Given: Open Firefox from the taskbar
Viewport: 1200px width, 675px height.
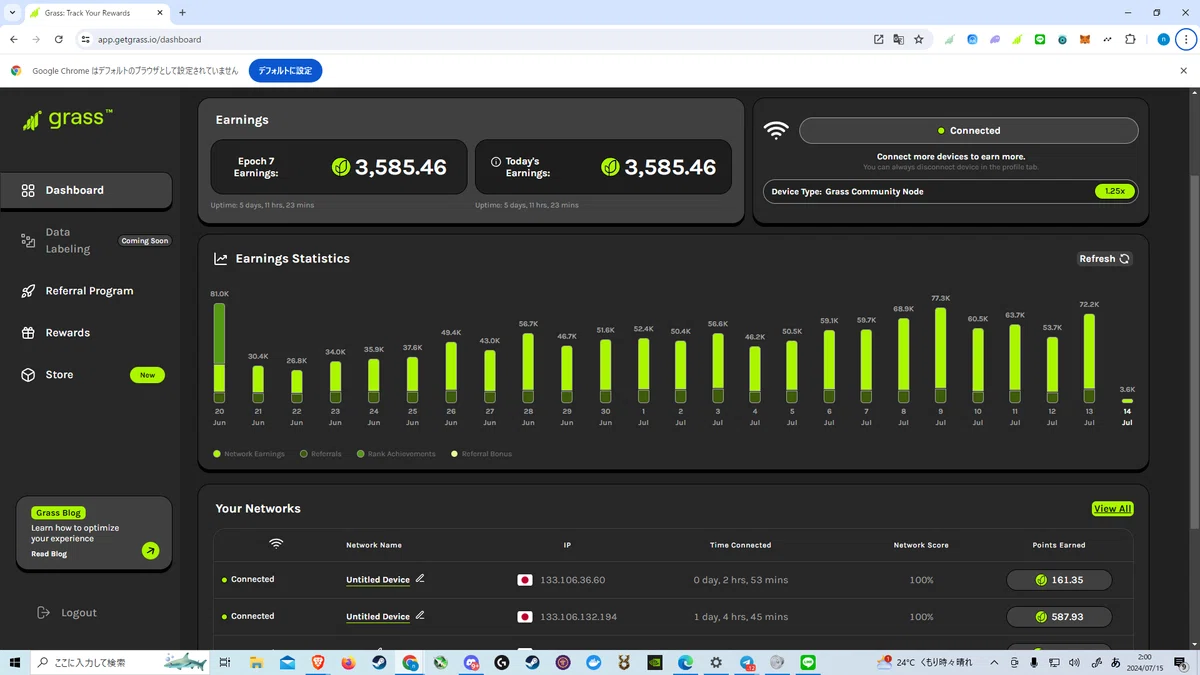Looking at the screenshot, I should (x=348, y=662).
